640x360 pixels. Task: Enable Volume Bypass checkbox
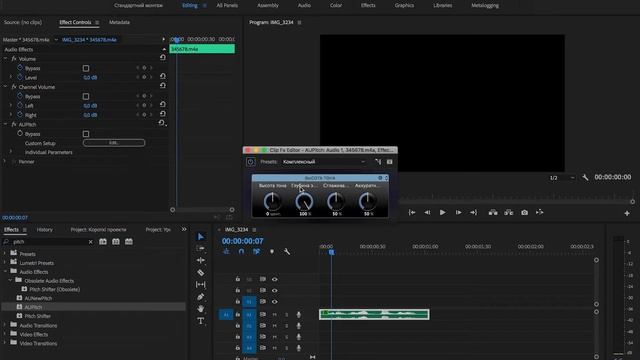tap(86, 68)
